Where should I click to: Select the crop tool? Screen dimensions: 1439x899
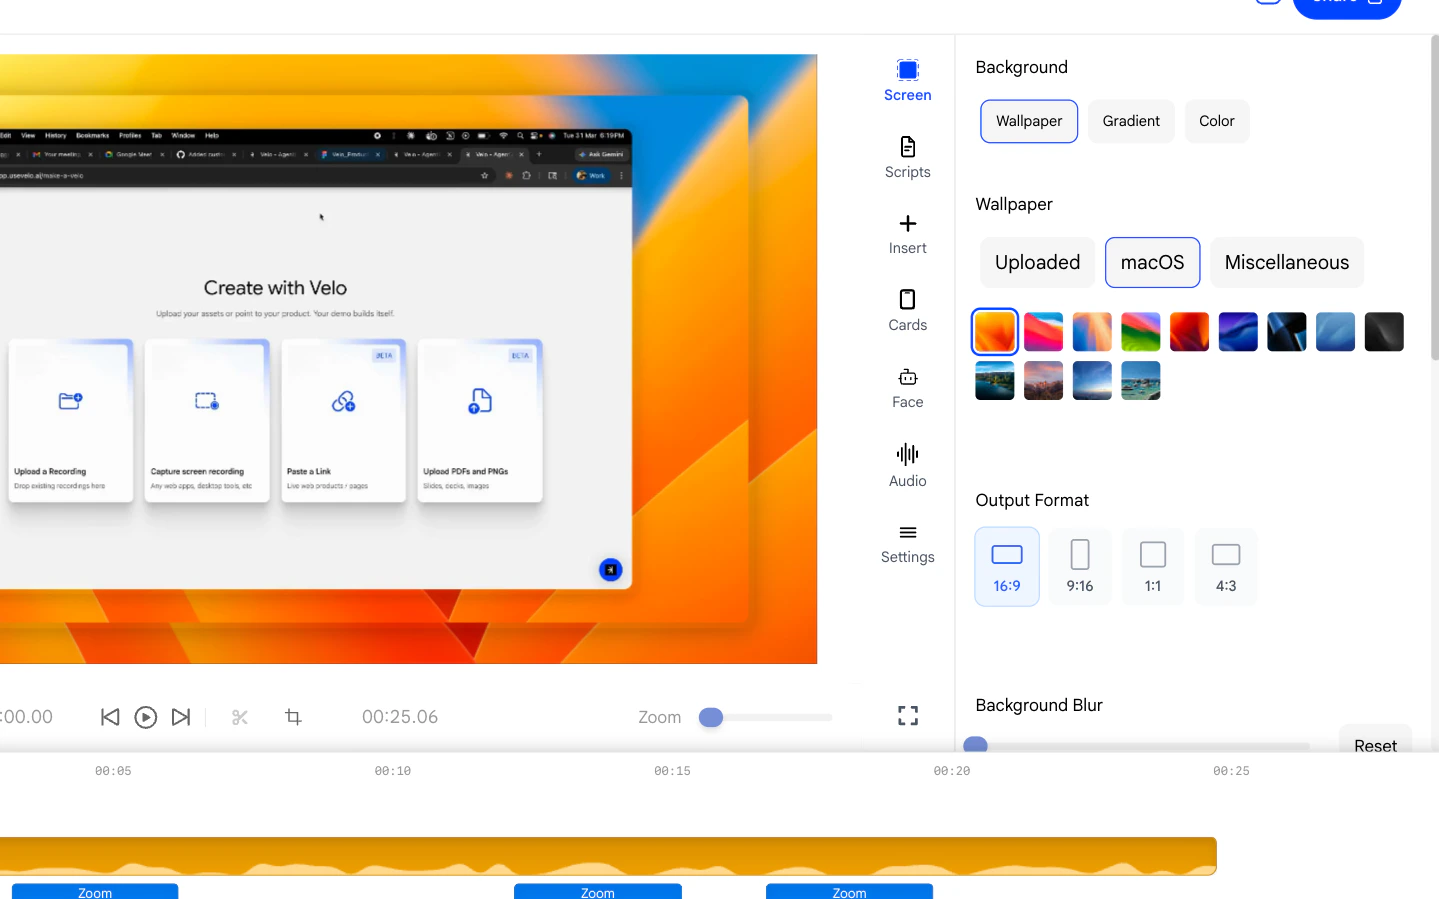tap(293, 717)
